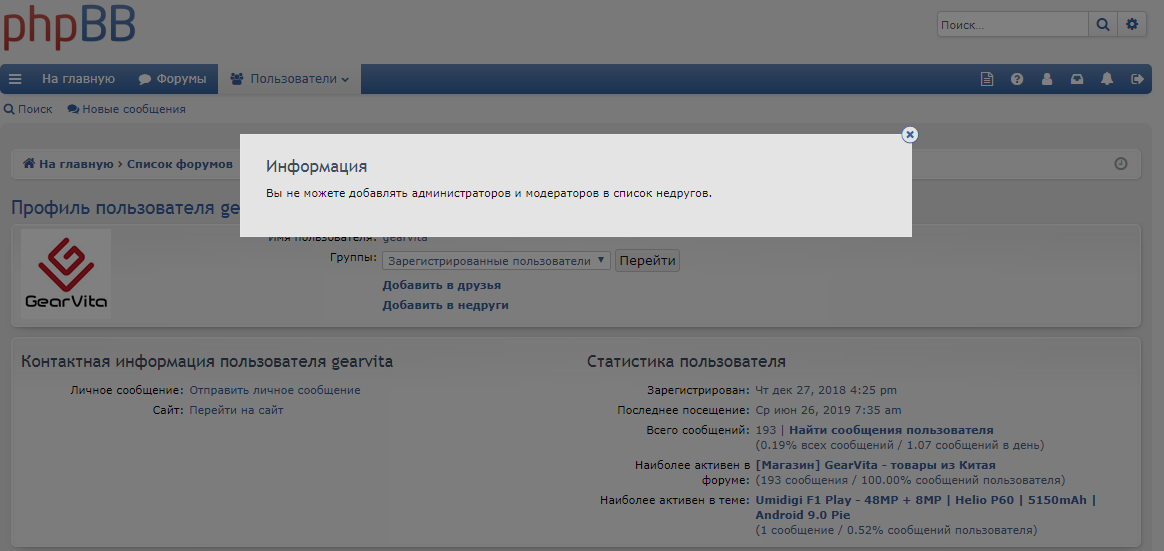Open Umidigi F1 Play topic link
The width and height of the screenshot is (1164, 551).
(925, 507)
